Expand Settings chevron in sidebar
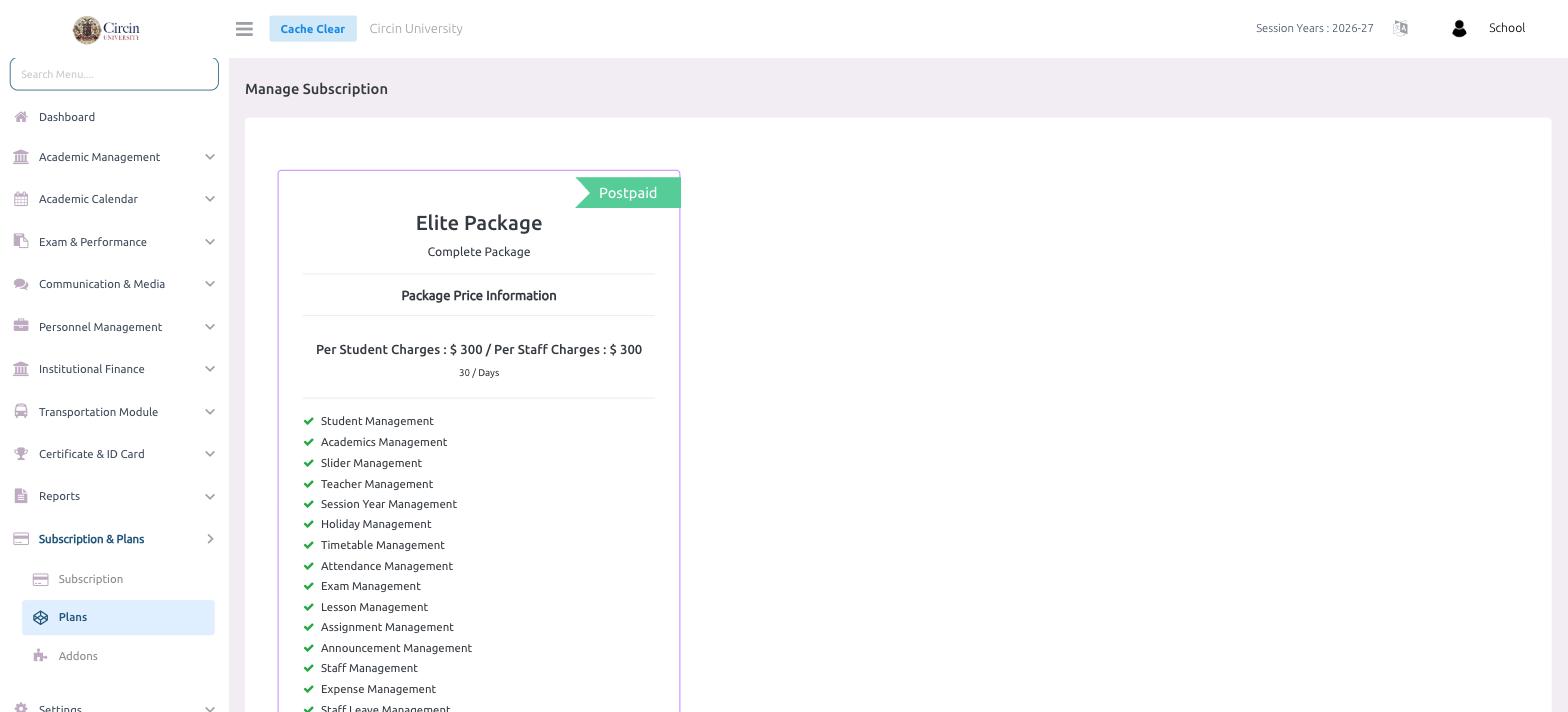Screen dimensions: 1568x712 (210, 707)
